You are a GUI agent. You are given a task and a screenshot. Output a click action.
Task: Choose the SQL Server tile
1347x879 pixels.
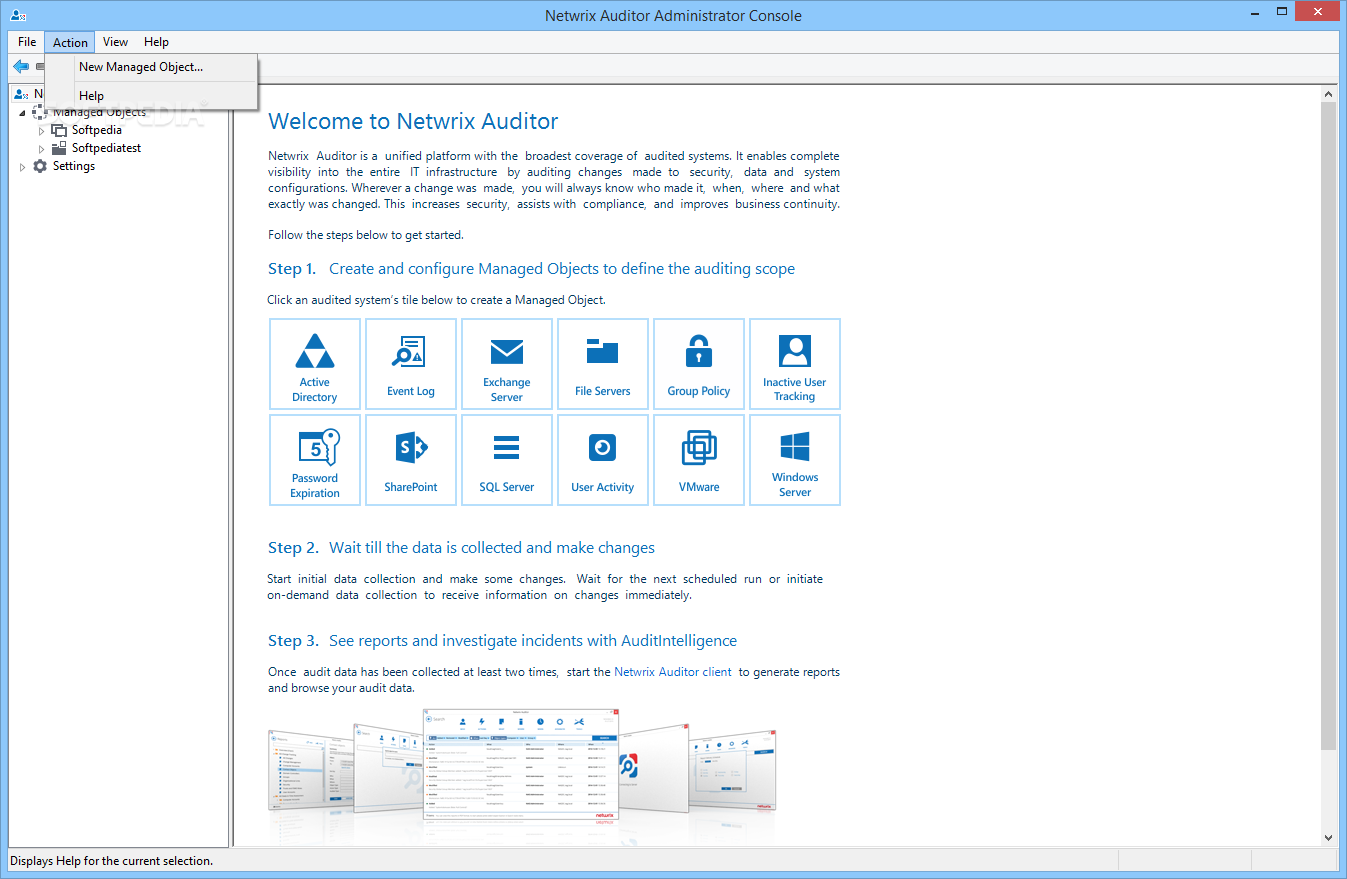507,460
